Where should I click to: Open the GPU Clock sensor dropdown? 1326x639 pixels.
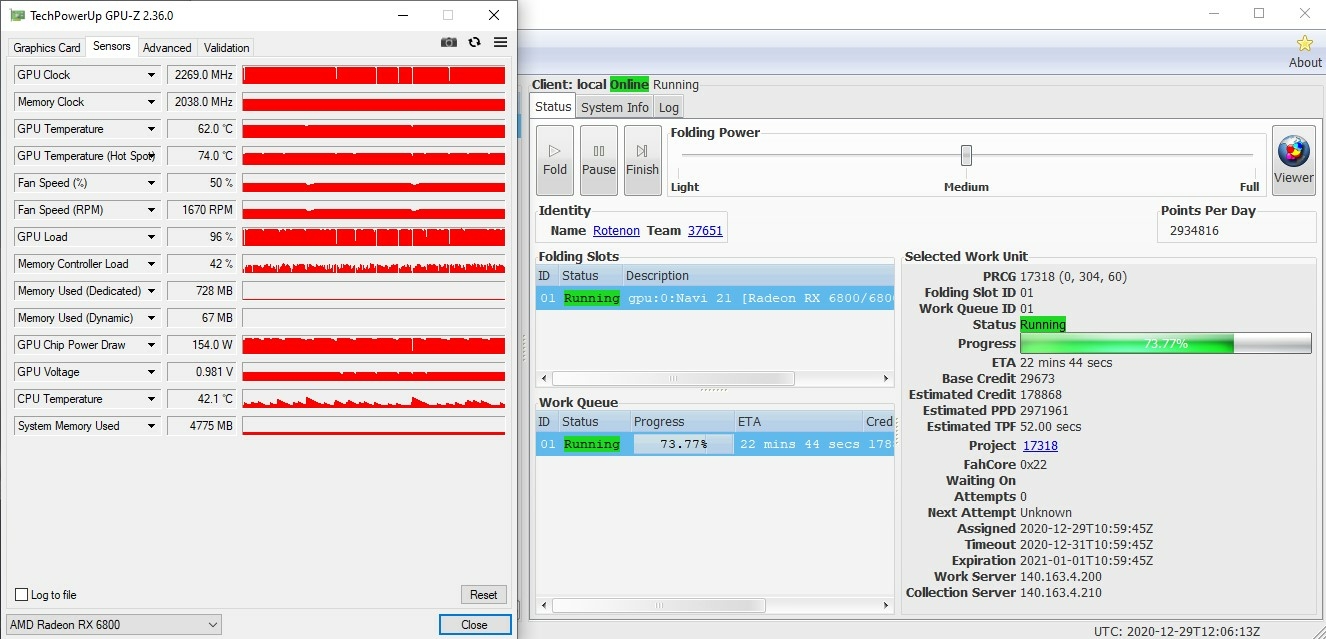(152, 75)
